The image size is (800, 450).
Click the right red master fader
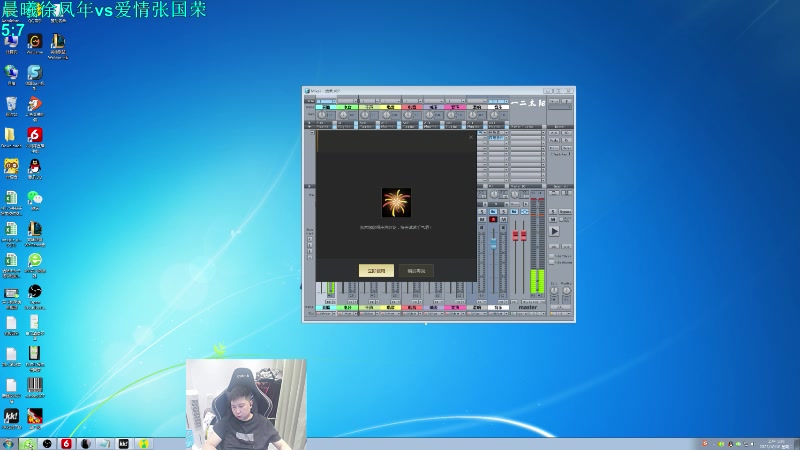point(523,236)
